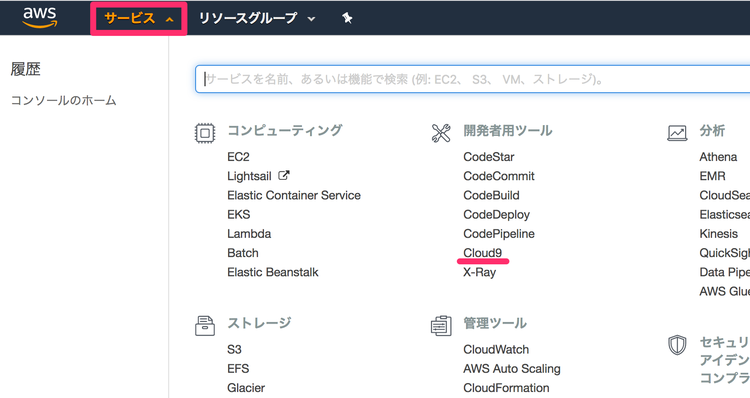This screenshot has width=750, height=398.
Task: Click the Storage category box icon
Action: tap(205, 326)
